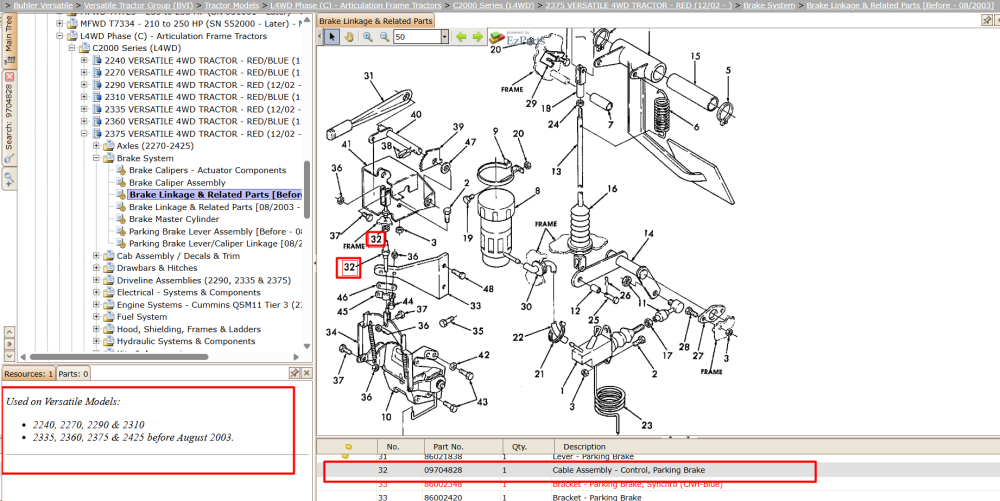Open the zoom level dropdown arrow
Screen dimensions: 1000x501
(445, 37)
